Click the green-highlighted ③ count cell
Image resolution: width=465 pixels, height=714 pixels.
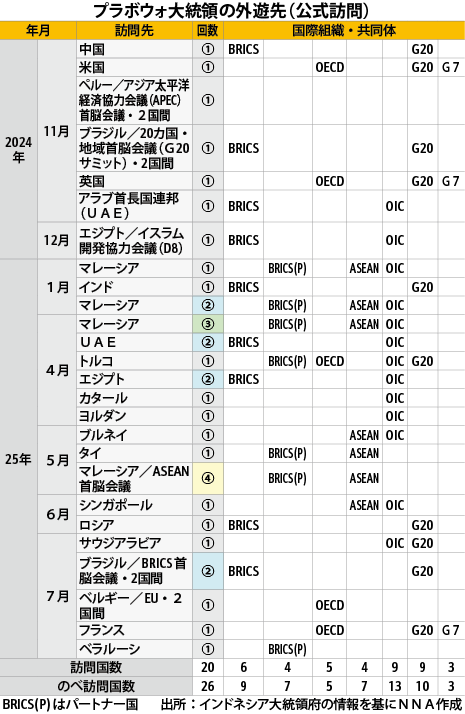(x=208, y=324)
